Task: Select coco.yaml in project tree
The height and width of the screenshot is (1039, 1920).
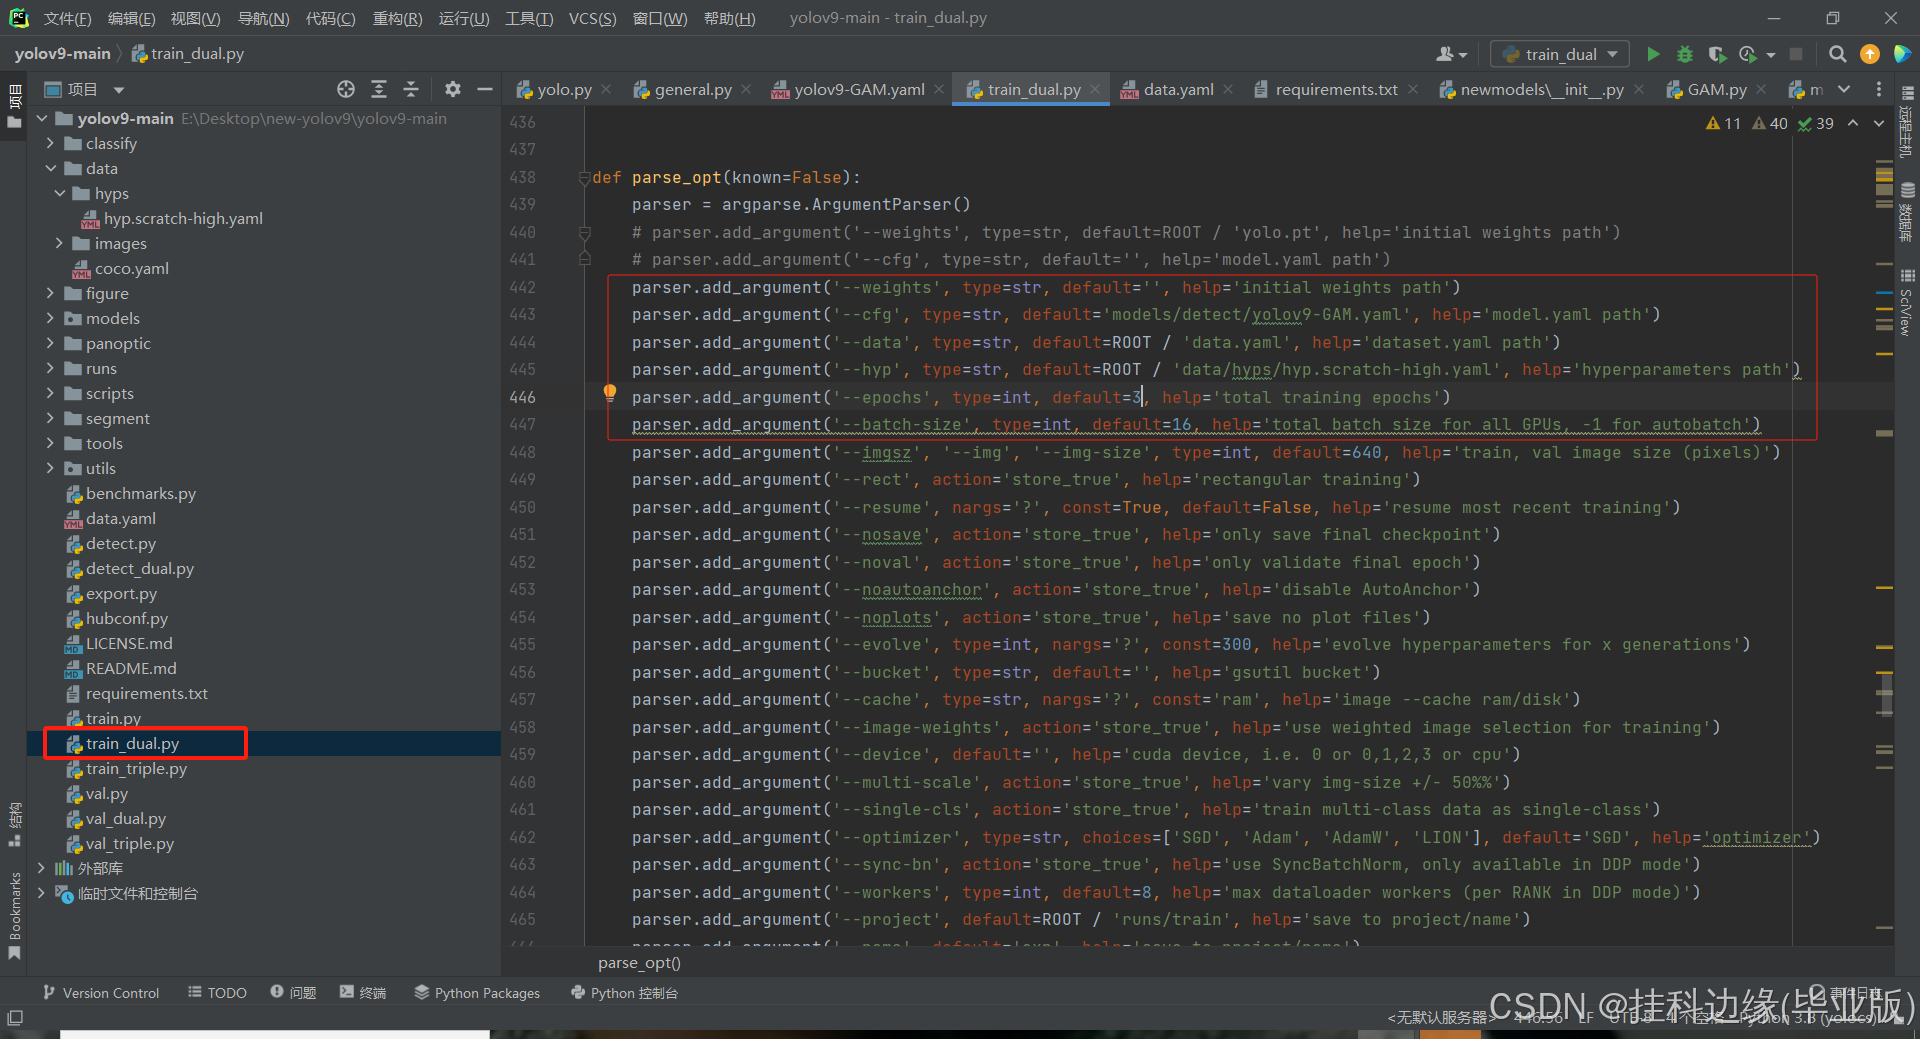Action: (x=131, y=268)
